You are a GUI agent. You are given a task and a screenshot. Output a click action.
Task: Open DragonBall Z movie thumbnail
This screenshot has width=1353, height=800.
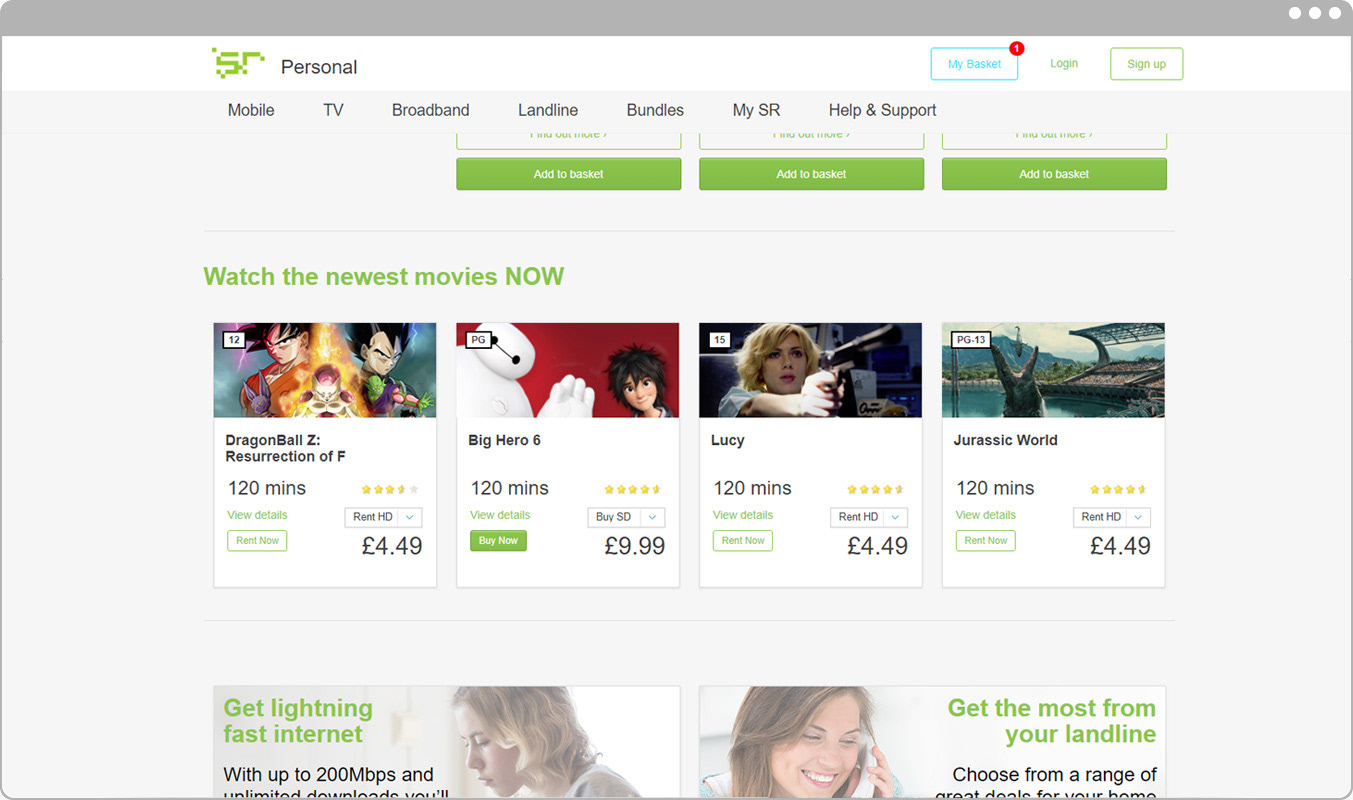pos(325,370)
